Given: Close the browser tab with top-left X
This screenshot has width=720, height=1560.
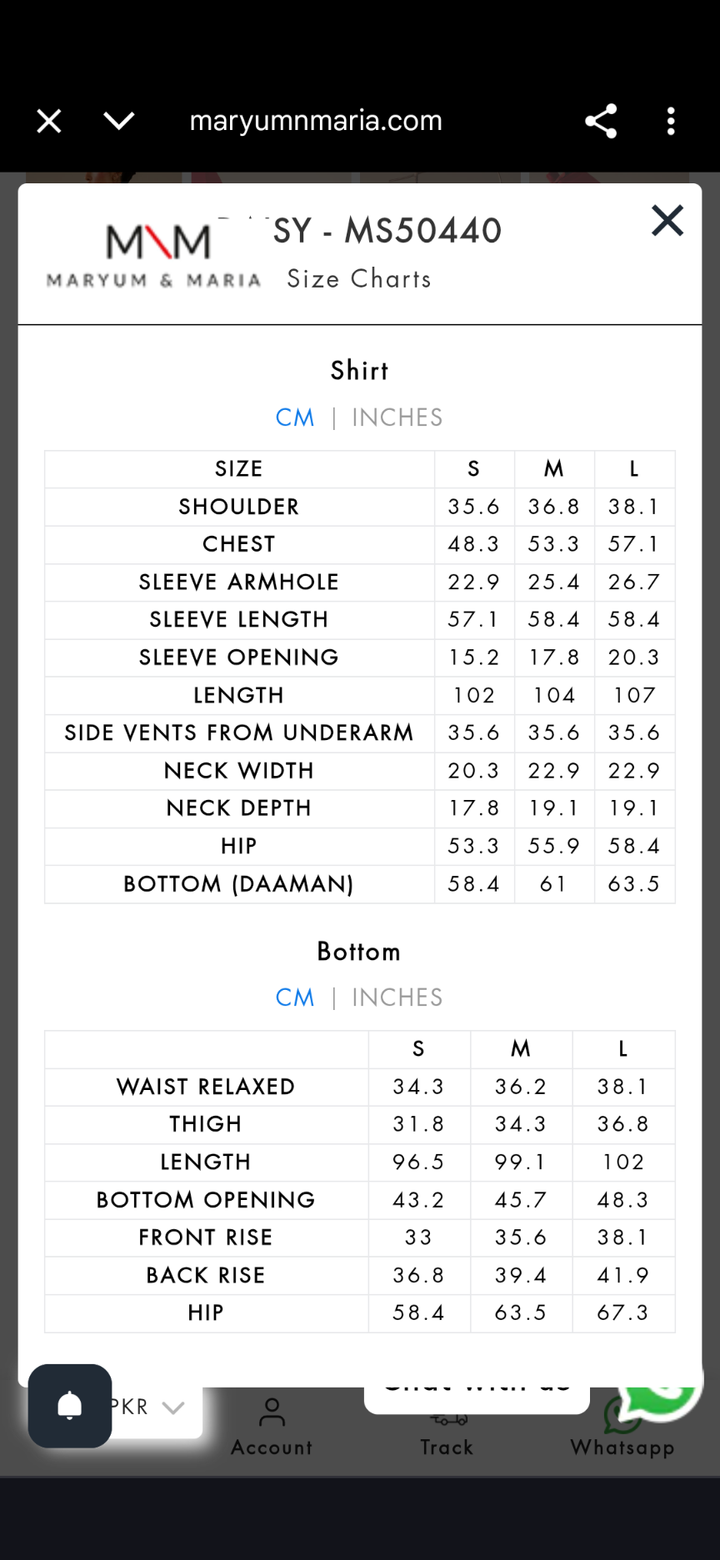Looking at the screenshot, I should [49, 121].
